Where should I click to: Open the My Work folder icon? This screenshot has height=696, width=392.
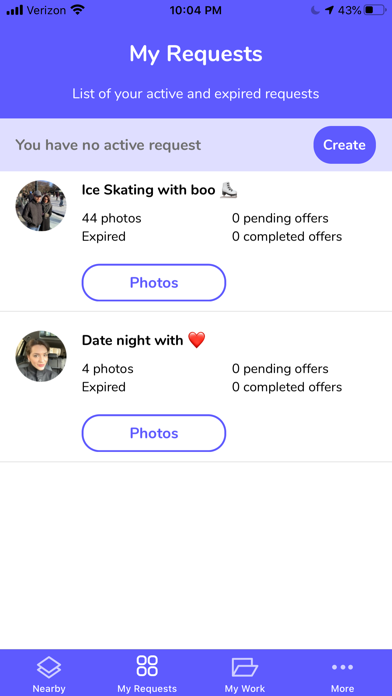pyautogui.click(x=245, y=667)
